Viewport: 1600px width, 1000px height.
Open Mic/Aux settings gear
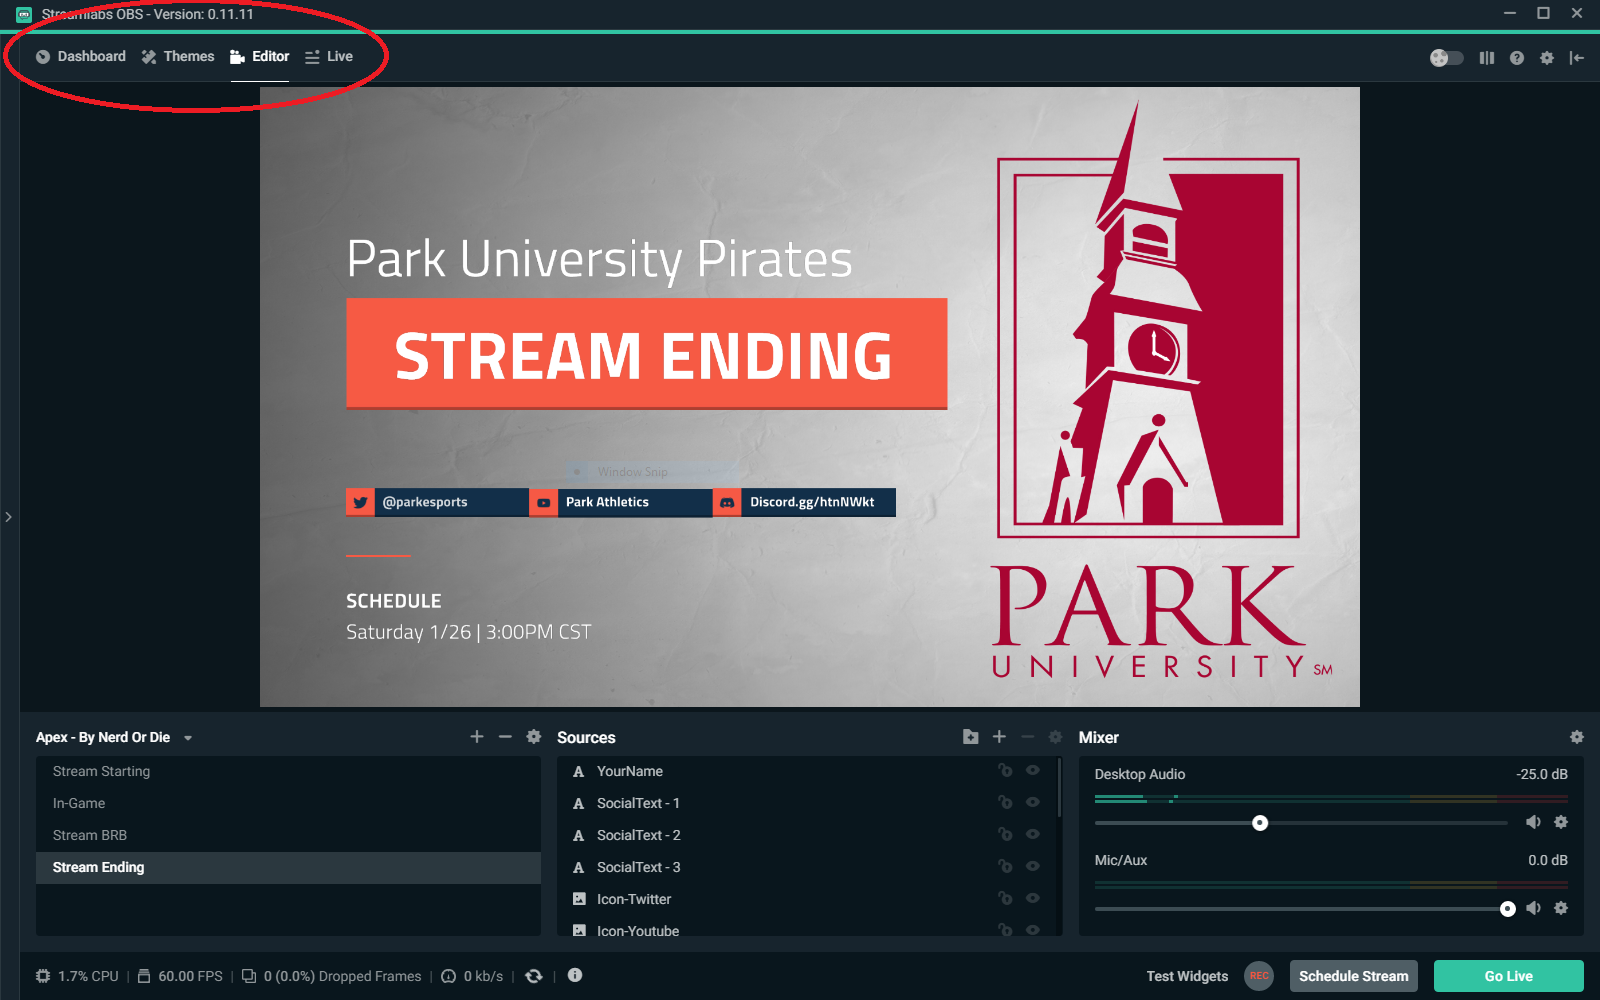pyautogui.click(x=1561, y=908)
